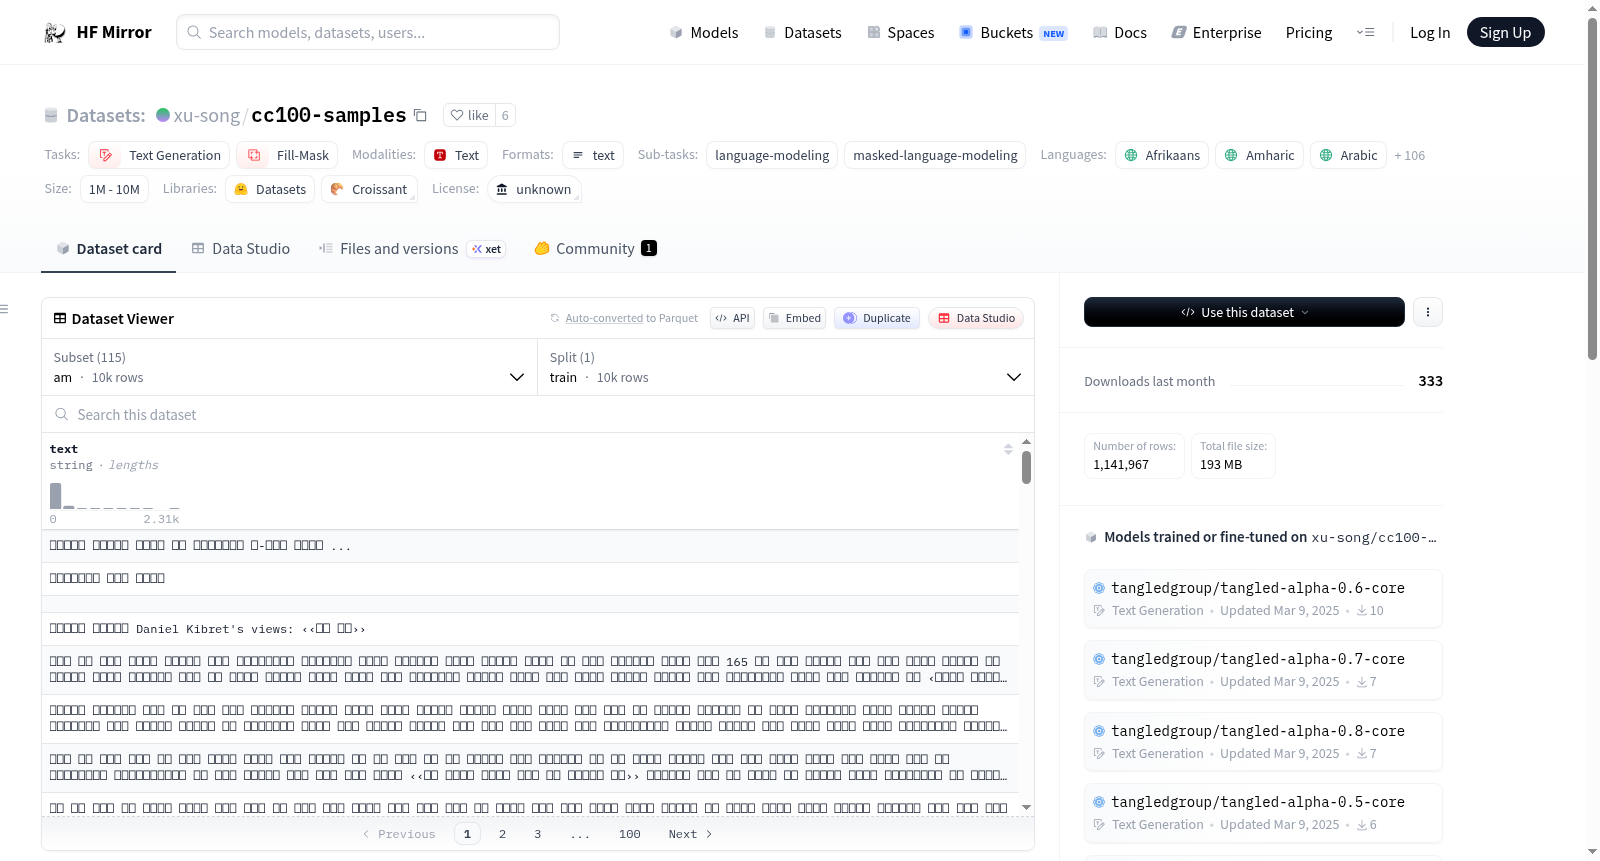Click the heart like button
Image resolution: width=1600 pixels, height=861 pixels.
469,116
